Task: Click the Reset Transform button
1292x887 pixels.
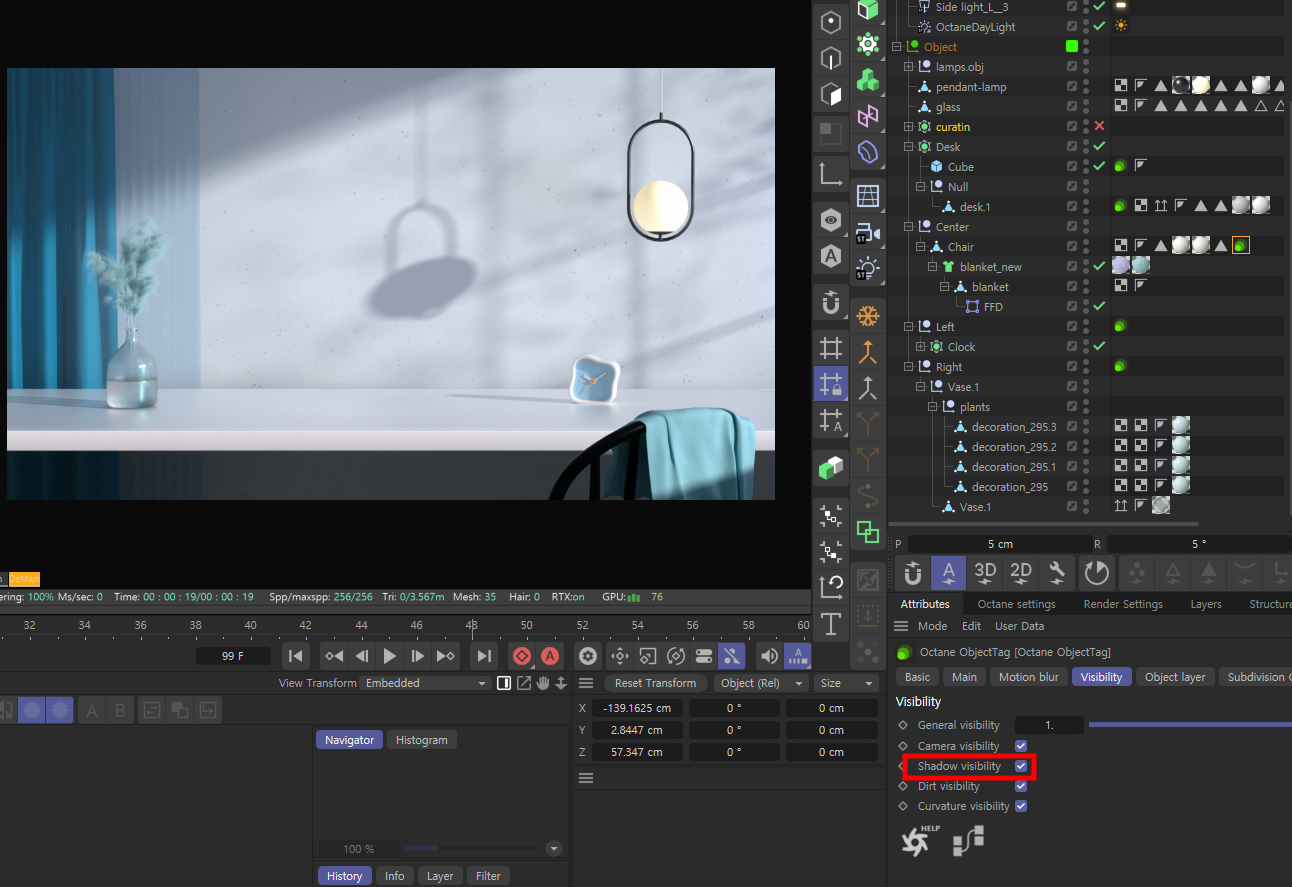Action: coord(655,683)
